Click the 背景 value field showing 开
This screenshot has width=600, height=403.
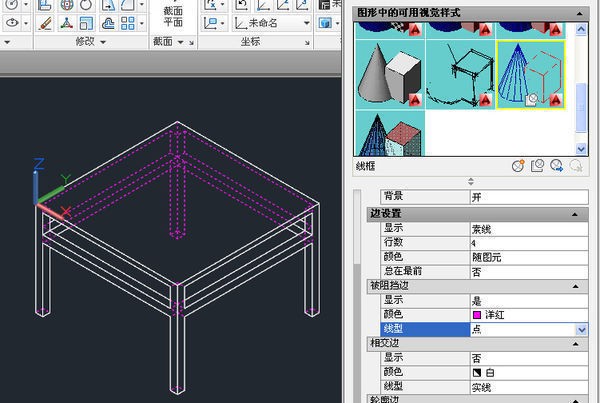[520, 198]
